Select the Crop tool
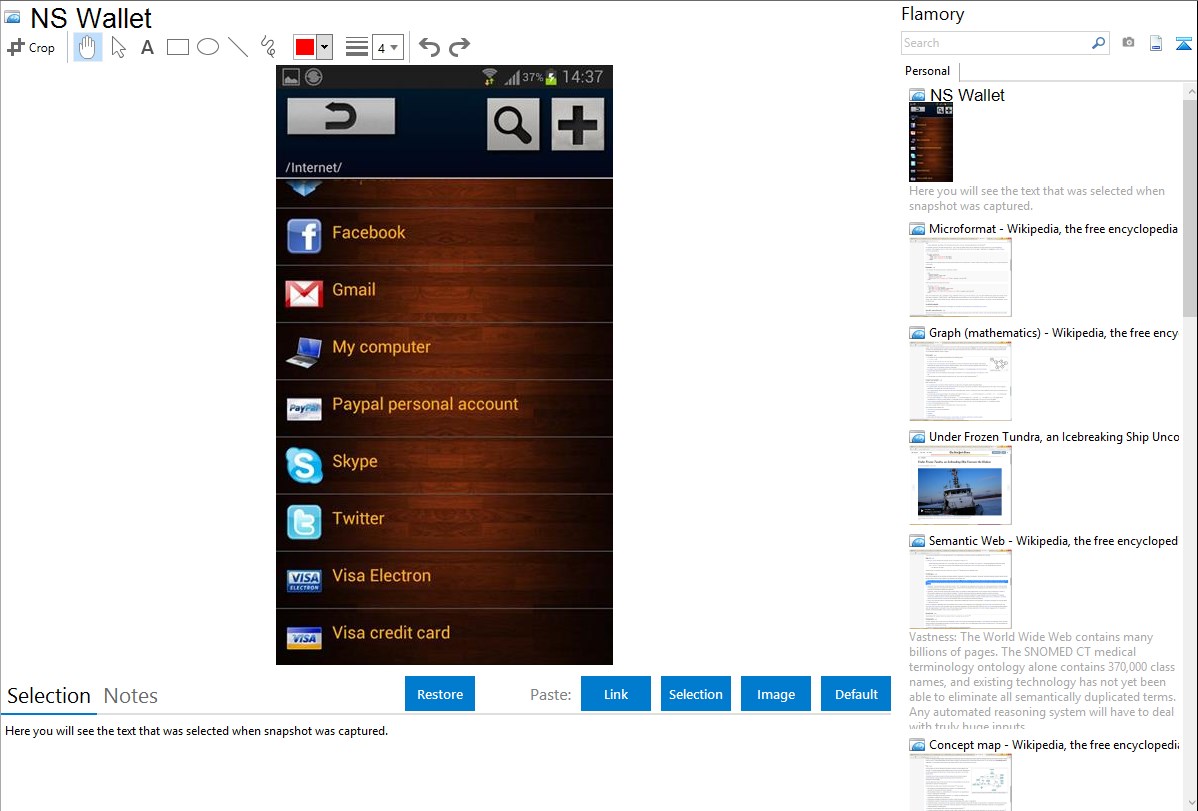 tap(31, 47)
